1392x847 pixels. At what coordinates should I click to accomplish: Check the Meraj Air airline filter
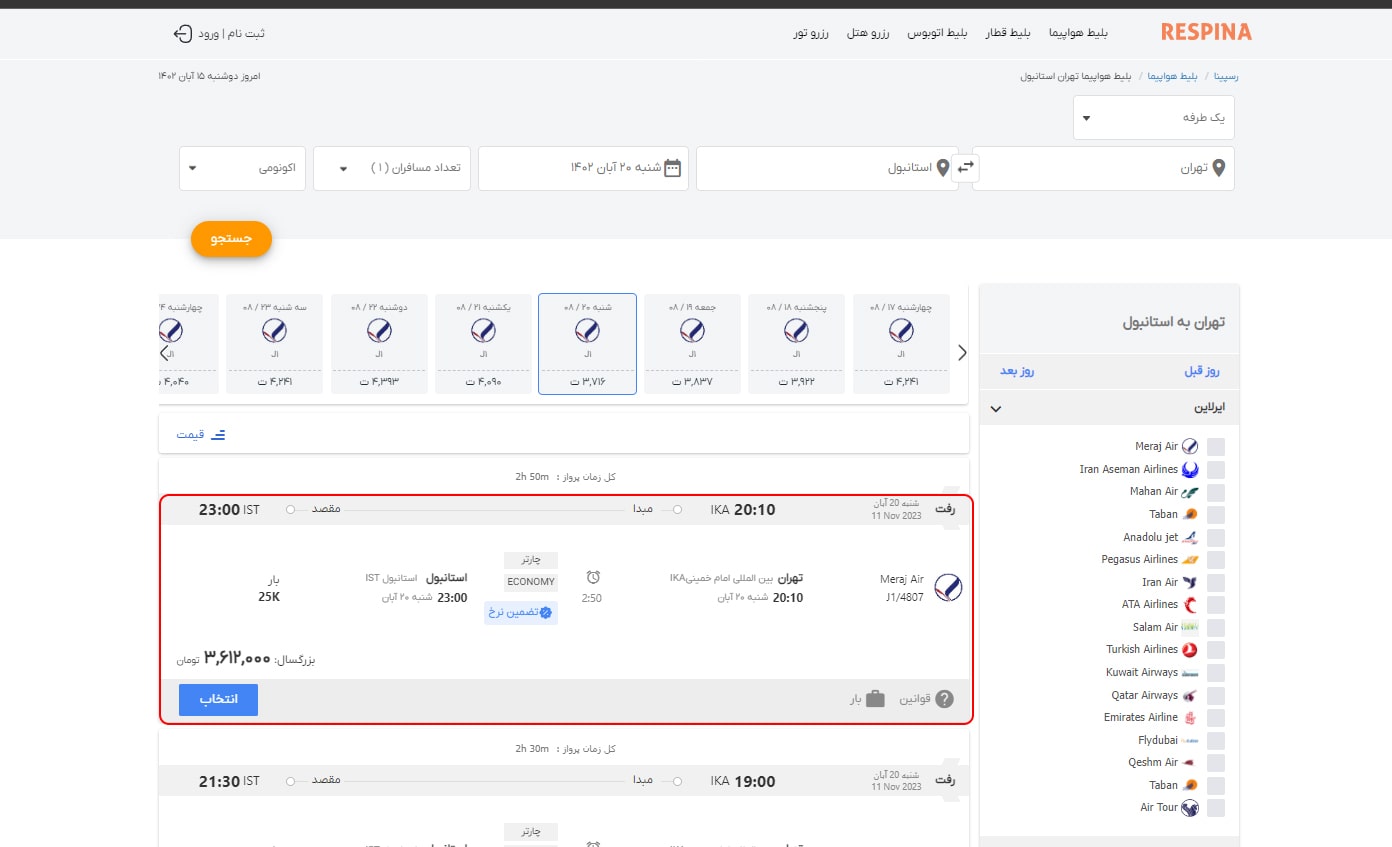1216,447
